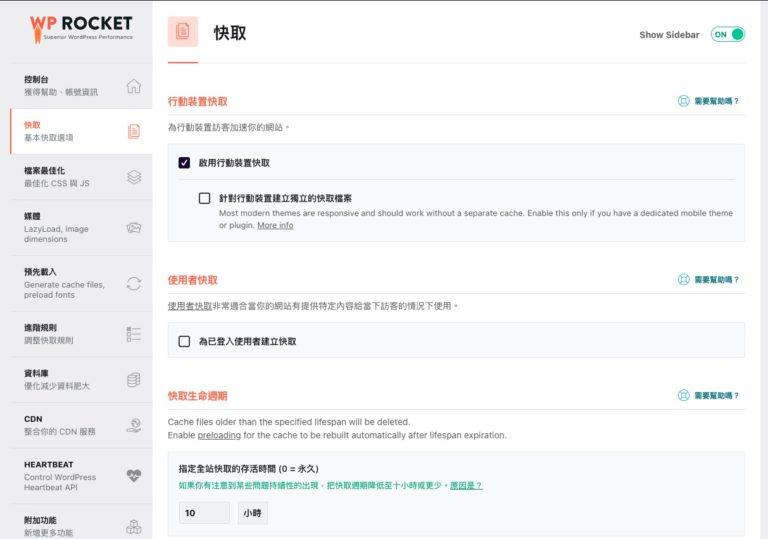Open the CDN hand-globe icon

pyautogui.click(x=133, y=426)
